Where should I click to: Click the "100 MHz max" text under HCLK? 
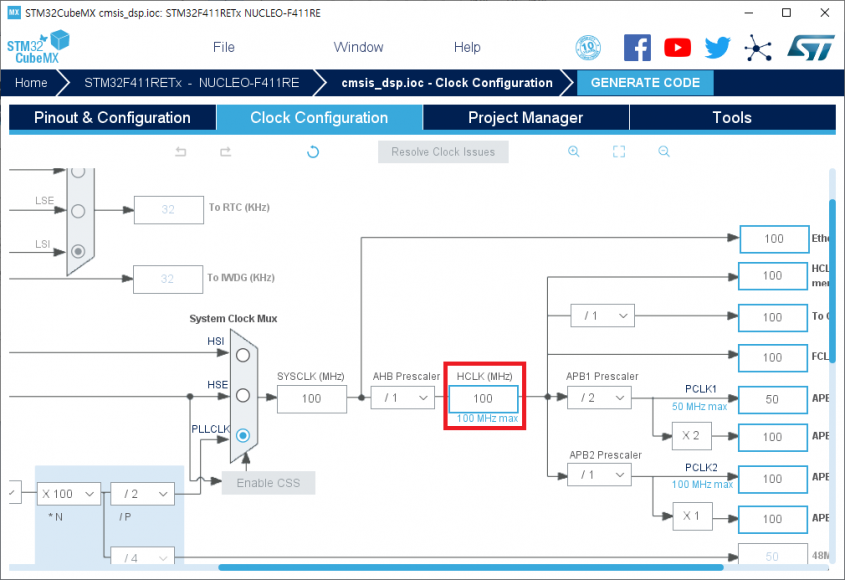point(487,418)
